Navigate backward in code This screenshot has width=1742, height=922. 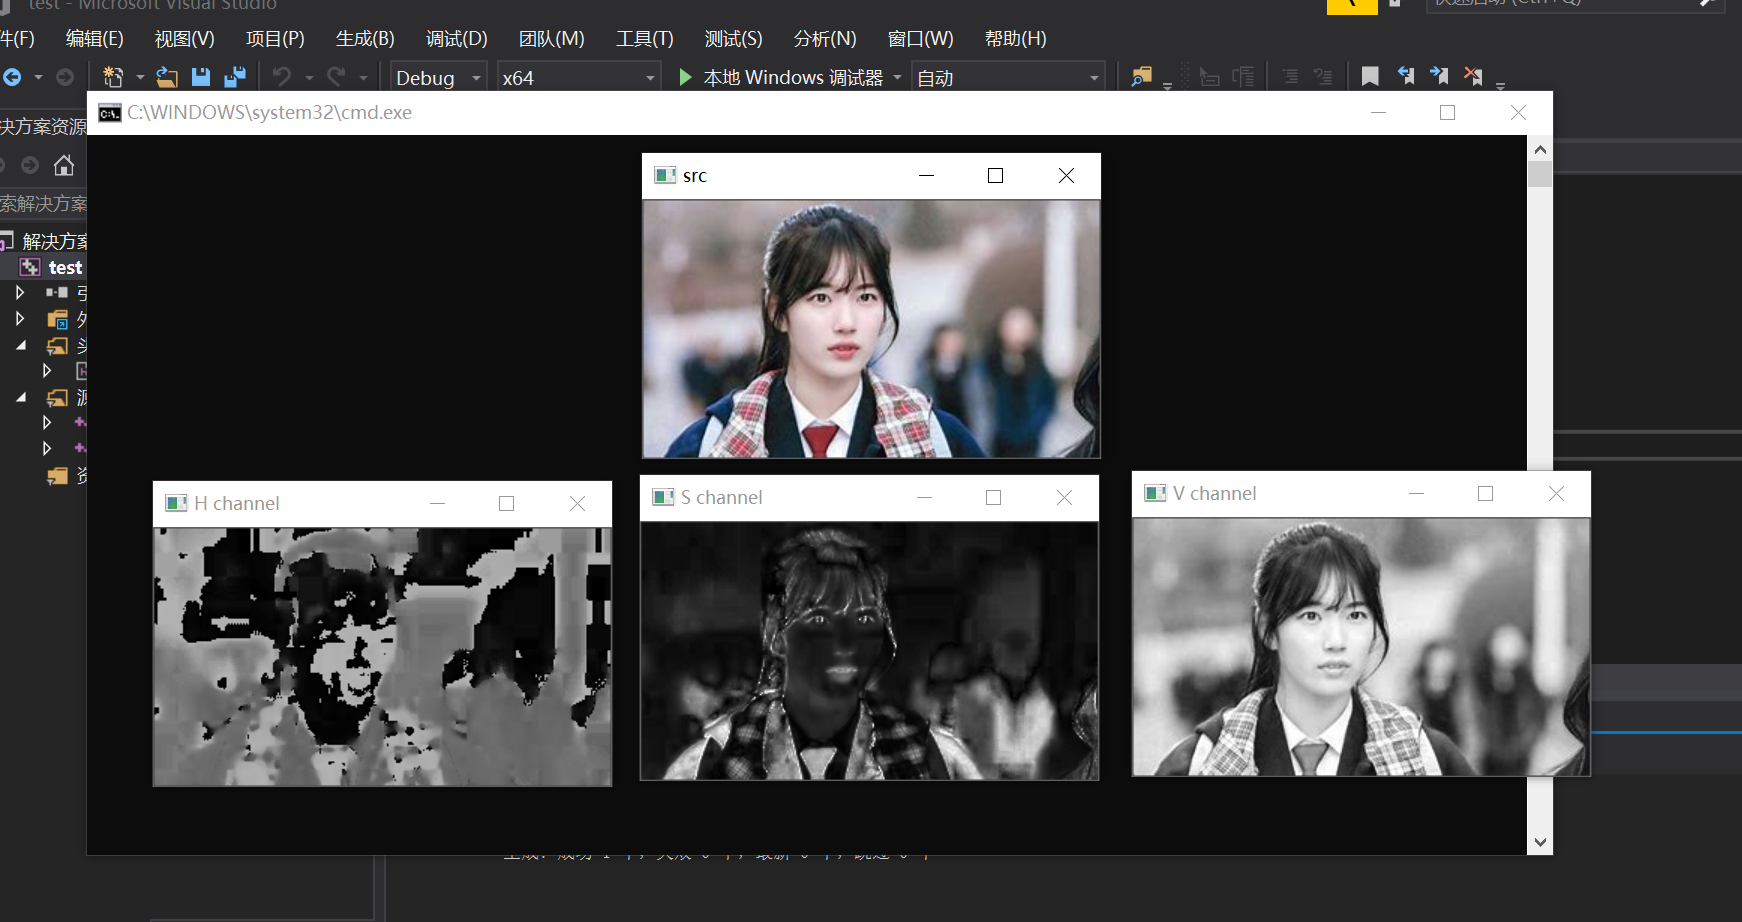coord(13,76)
